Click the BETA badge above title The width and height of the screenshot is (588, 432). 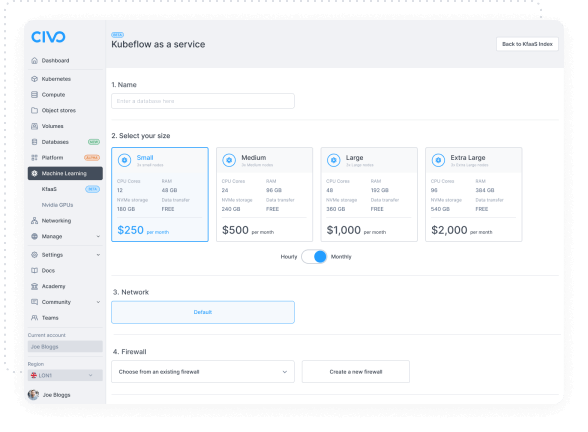(117, 34)
